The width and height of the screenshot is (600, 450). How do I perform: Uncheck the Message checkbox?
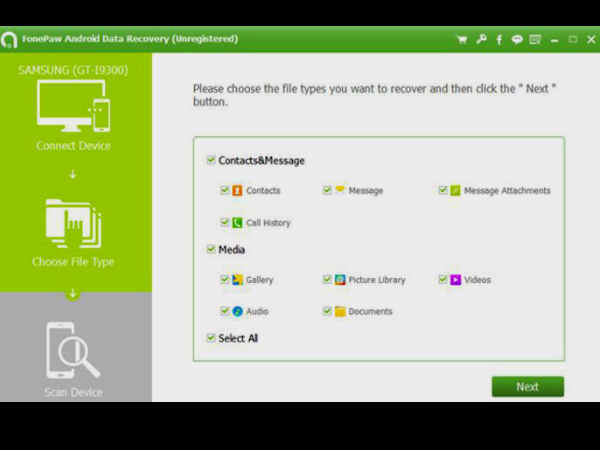point(327,189)
